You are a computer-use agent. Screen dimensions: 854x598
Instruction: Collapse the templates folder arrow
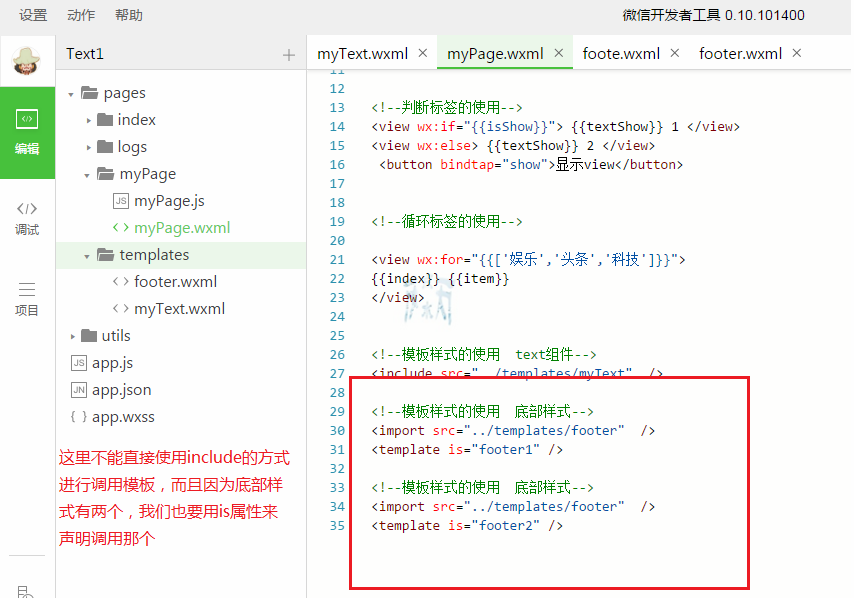pos(87,256)
